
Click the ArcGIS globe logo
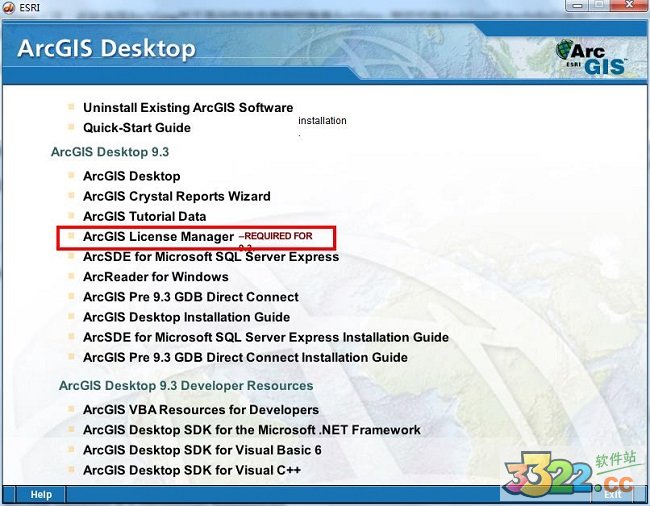[591, 57]
